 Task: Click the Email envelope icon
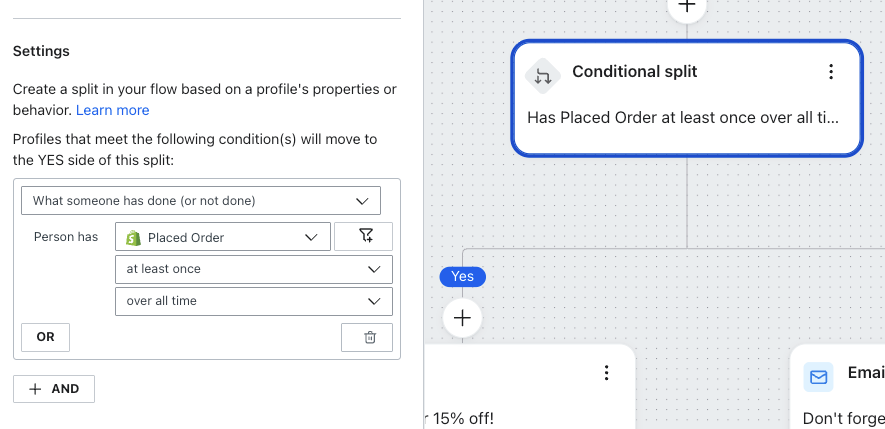(819, 377)
